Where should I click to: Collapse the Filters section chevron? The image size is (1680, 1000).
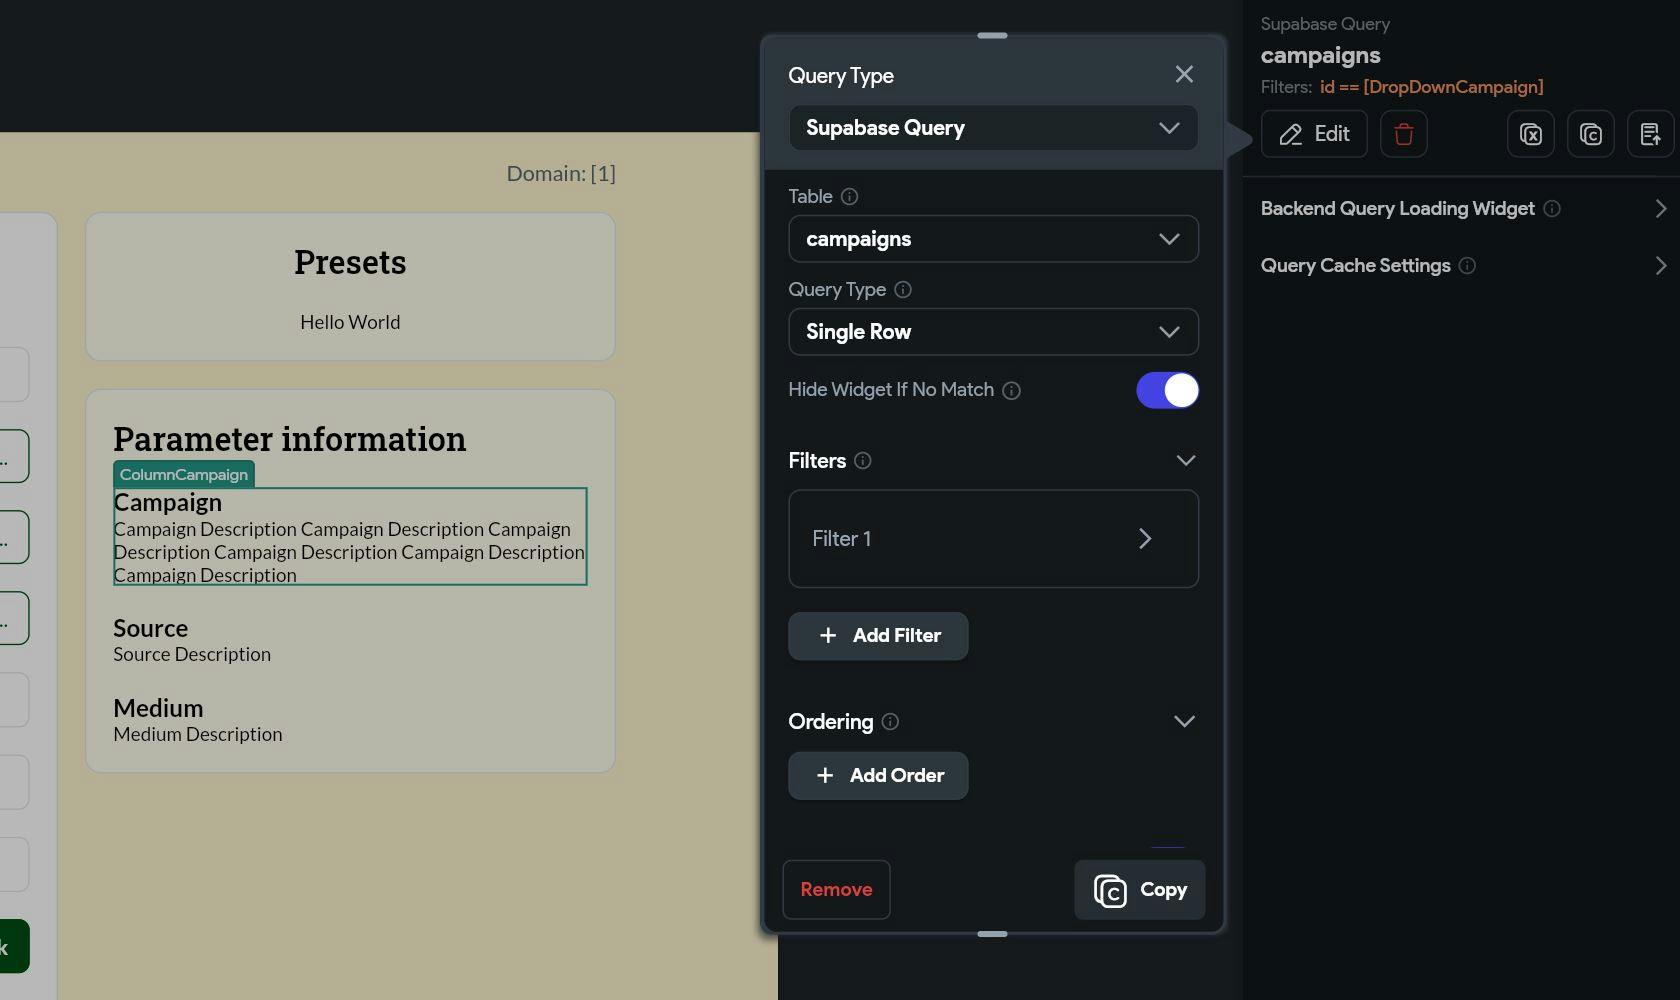1185,461
